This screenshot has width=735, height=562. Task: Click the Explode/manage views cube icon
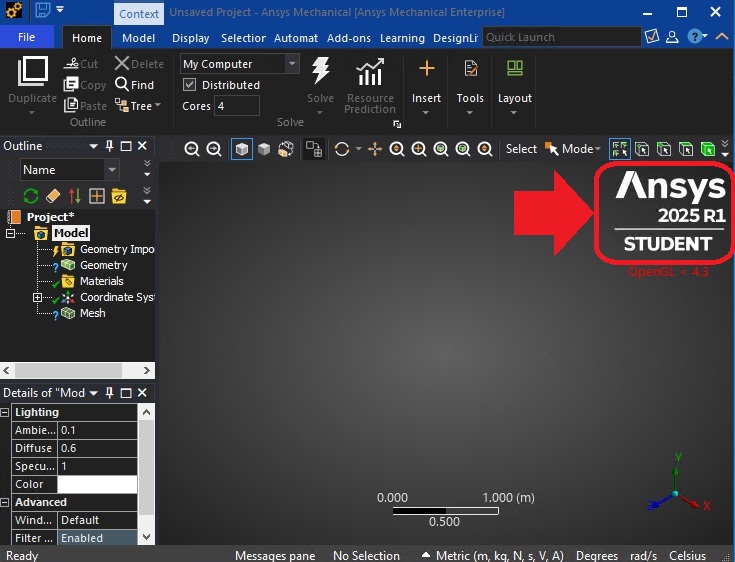[286, 149]
